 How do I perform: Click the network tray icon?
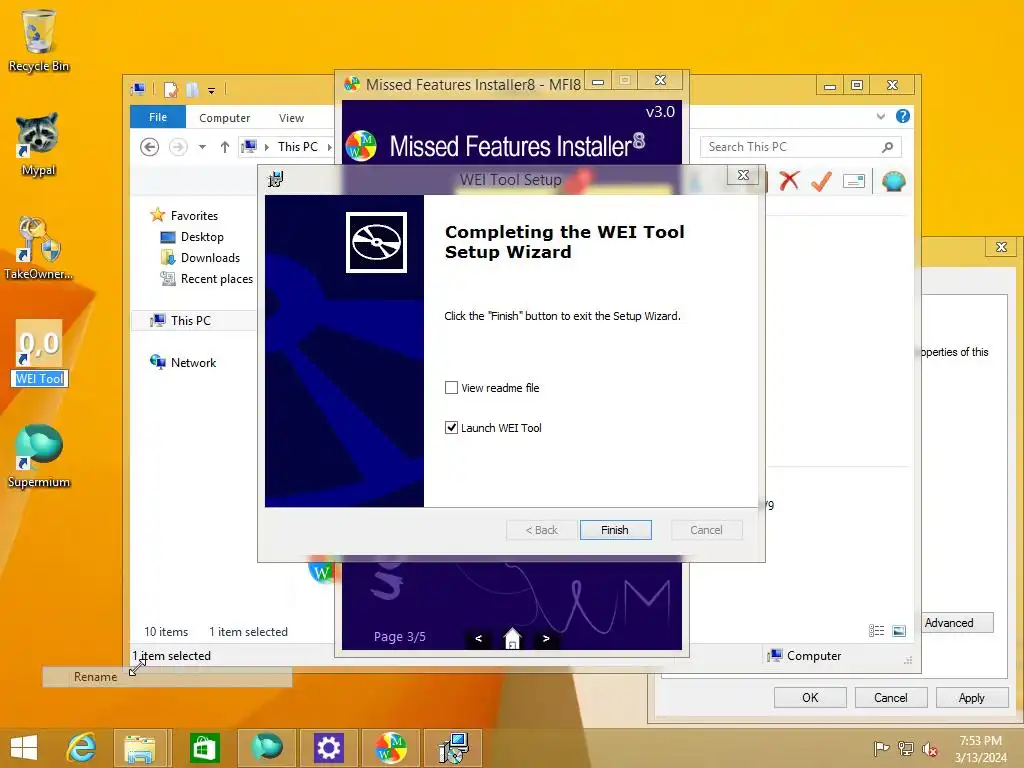pyautogui.click(x=905, y=748)
